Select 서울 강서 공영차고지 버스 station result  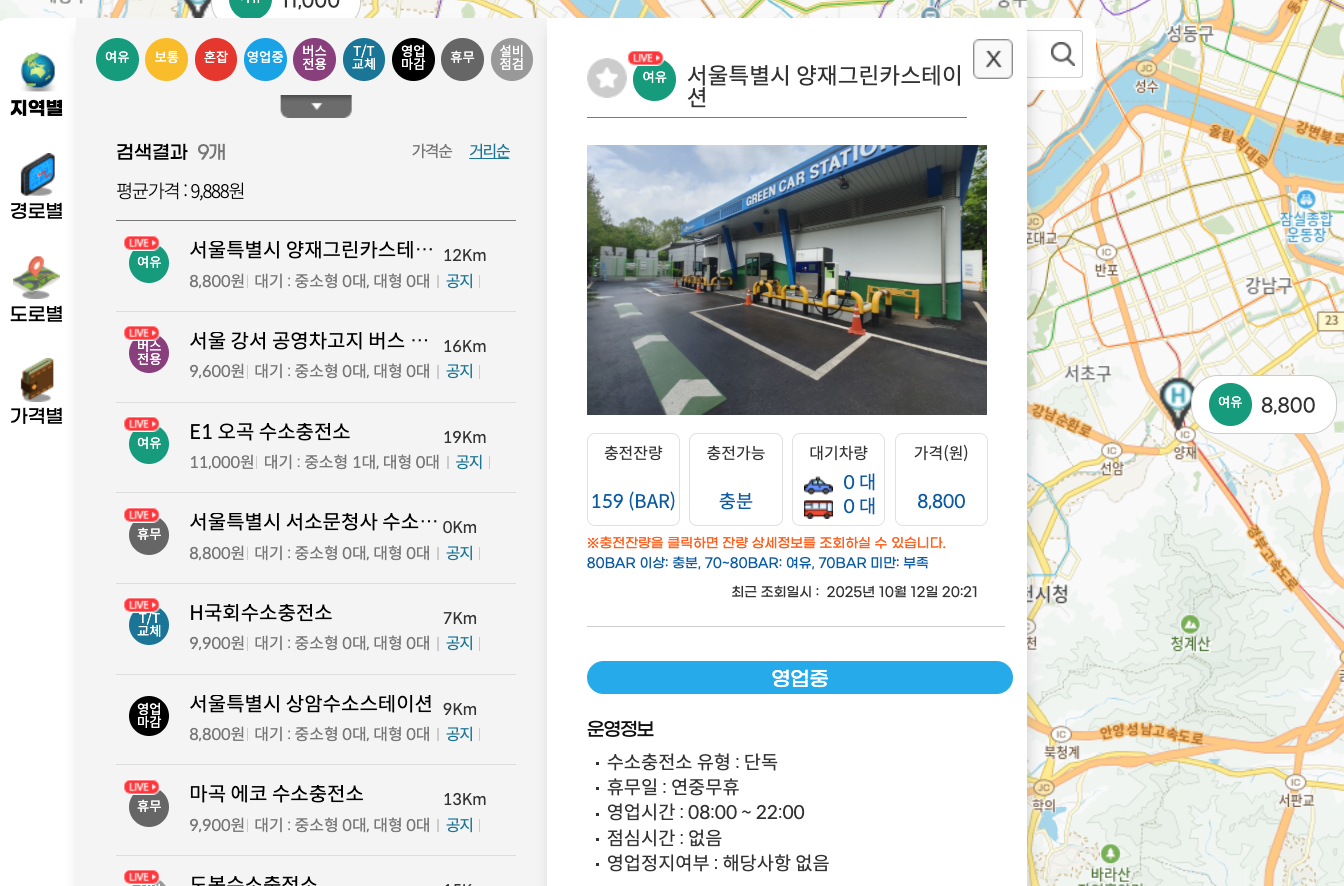click(309, 340)
